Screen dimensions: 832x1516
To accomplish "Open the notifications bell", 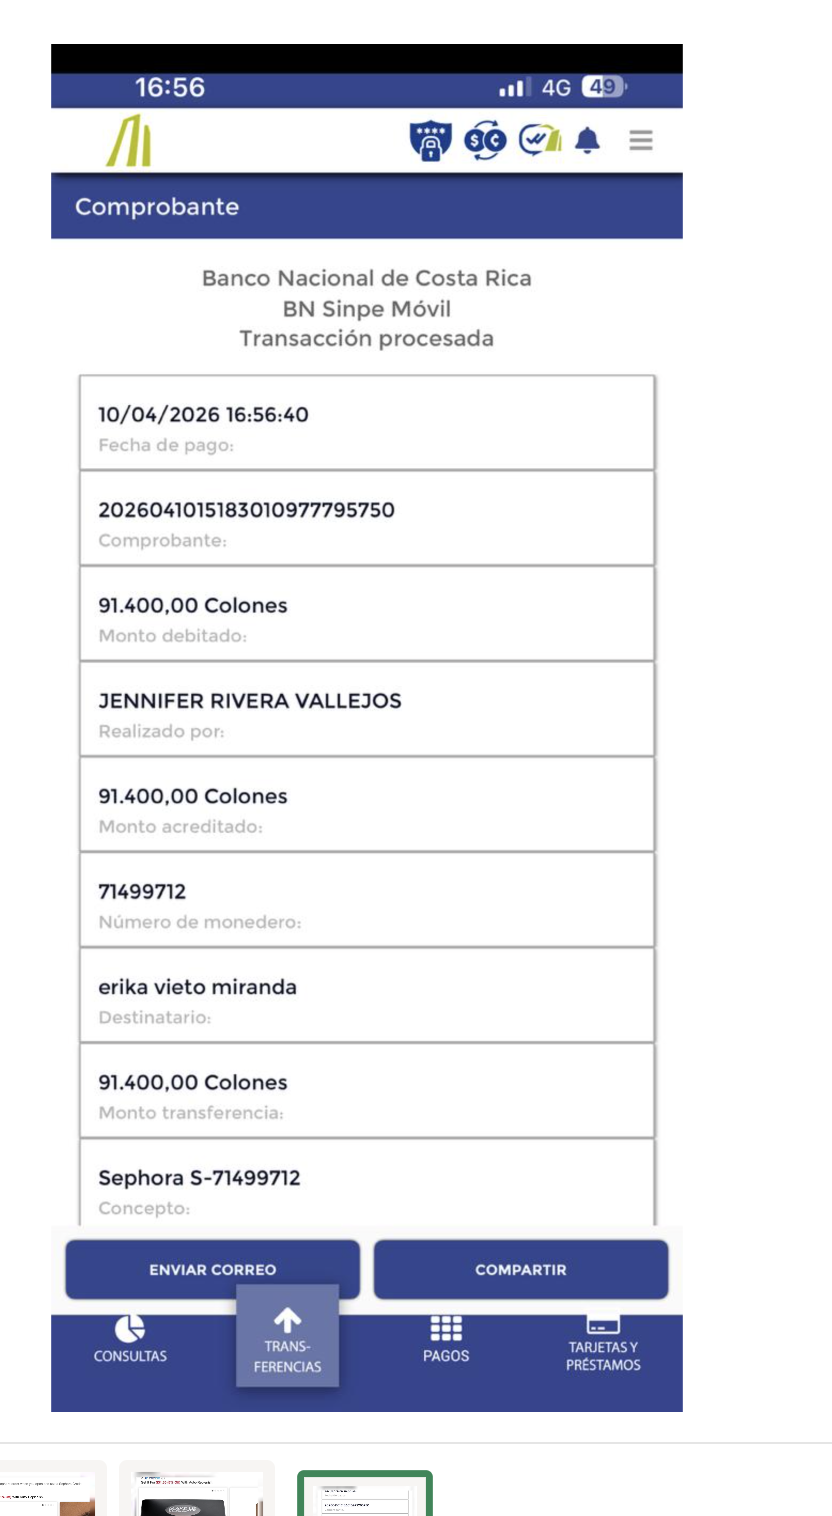I will pos(588,142).
